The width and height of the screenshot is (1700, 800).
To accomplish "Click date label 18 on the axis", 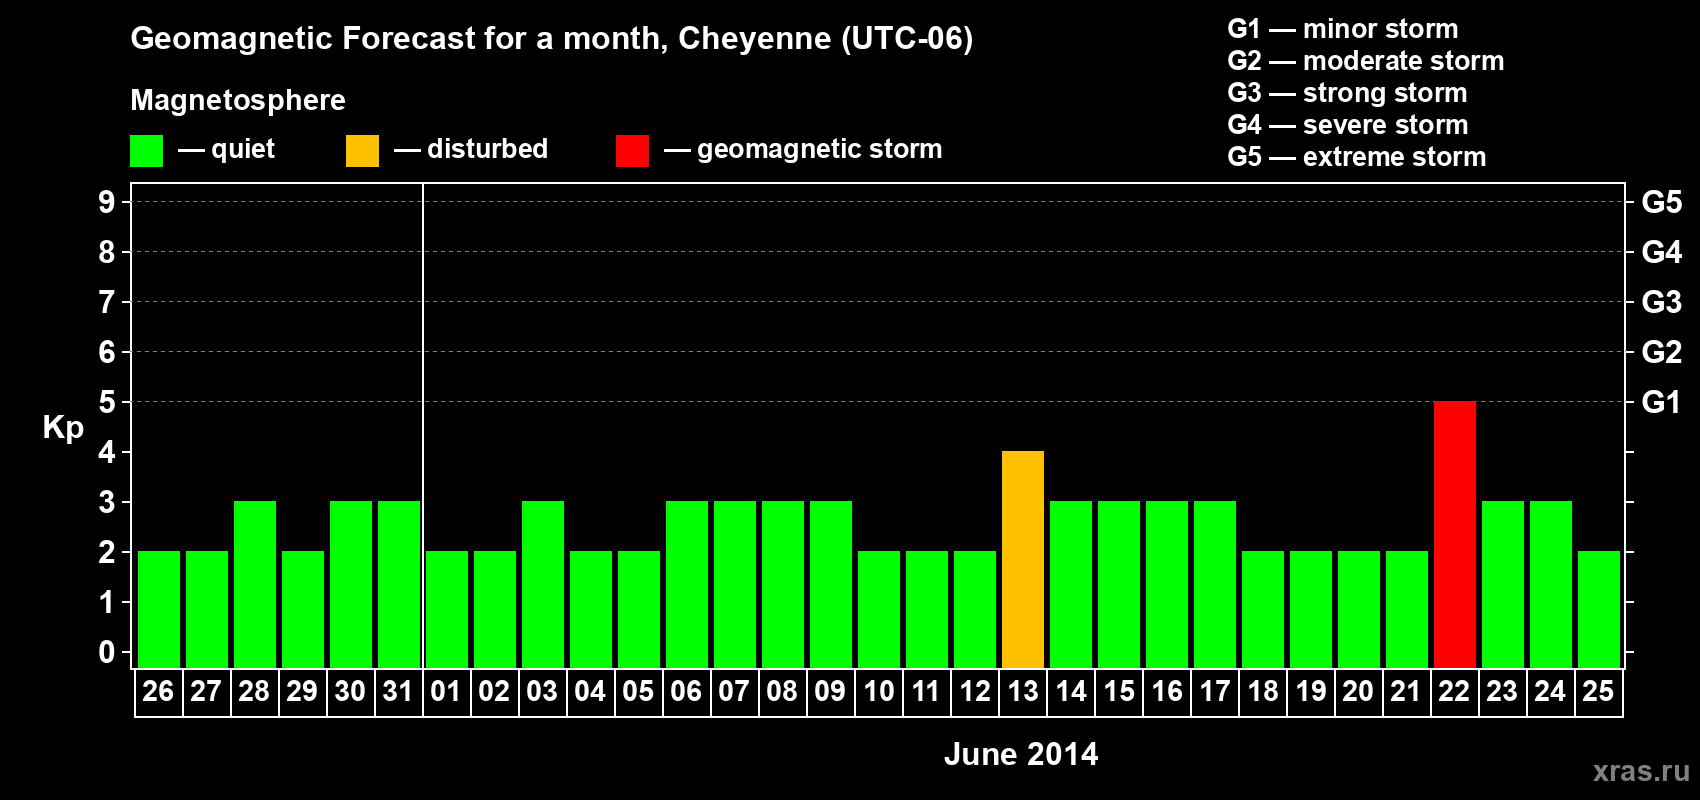I will tap(1263, 692).
